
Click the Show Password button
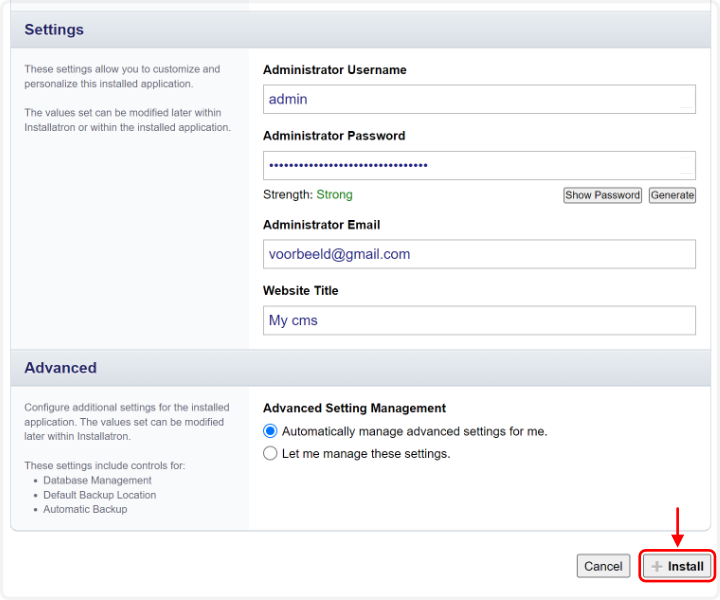pos(602,195)
